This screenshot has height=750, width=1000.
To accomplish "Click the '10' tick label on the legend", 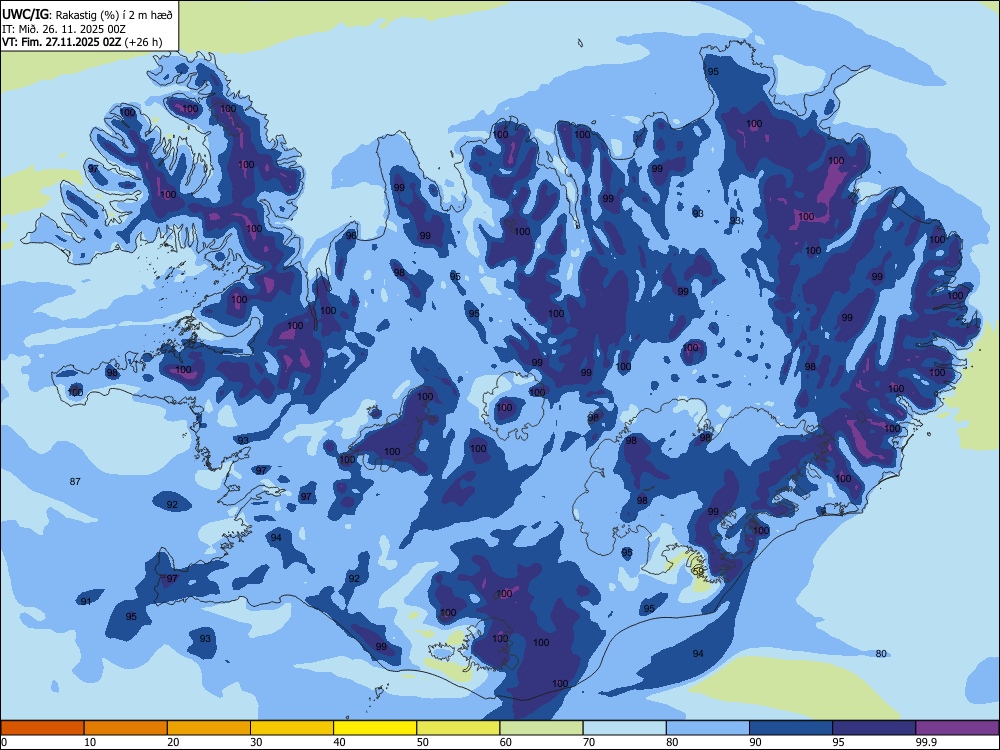I will (x=90, y=742).
